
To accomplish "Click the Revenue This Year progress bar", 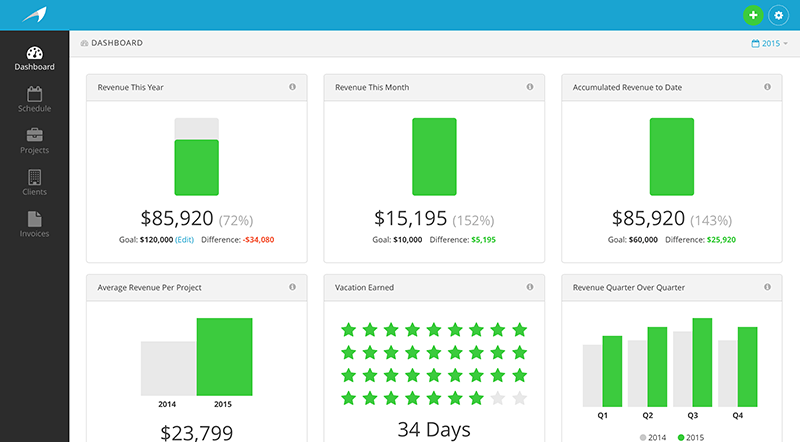I will point(196,157).
